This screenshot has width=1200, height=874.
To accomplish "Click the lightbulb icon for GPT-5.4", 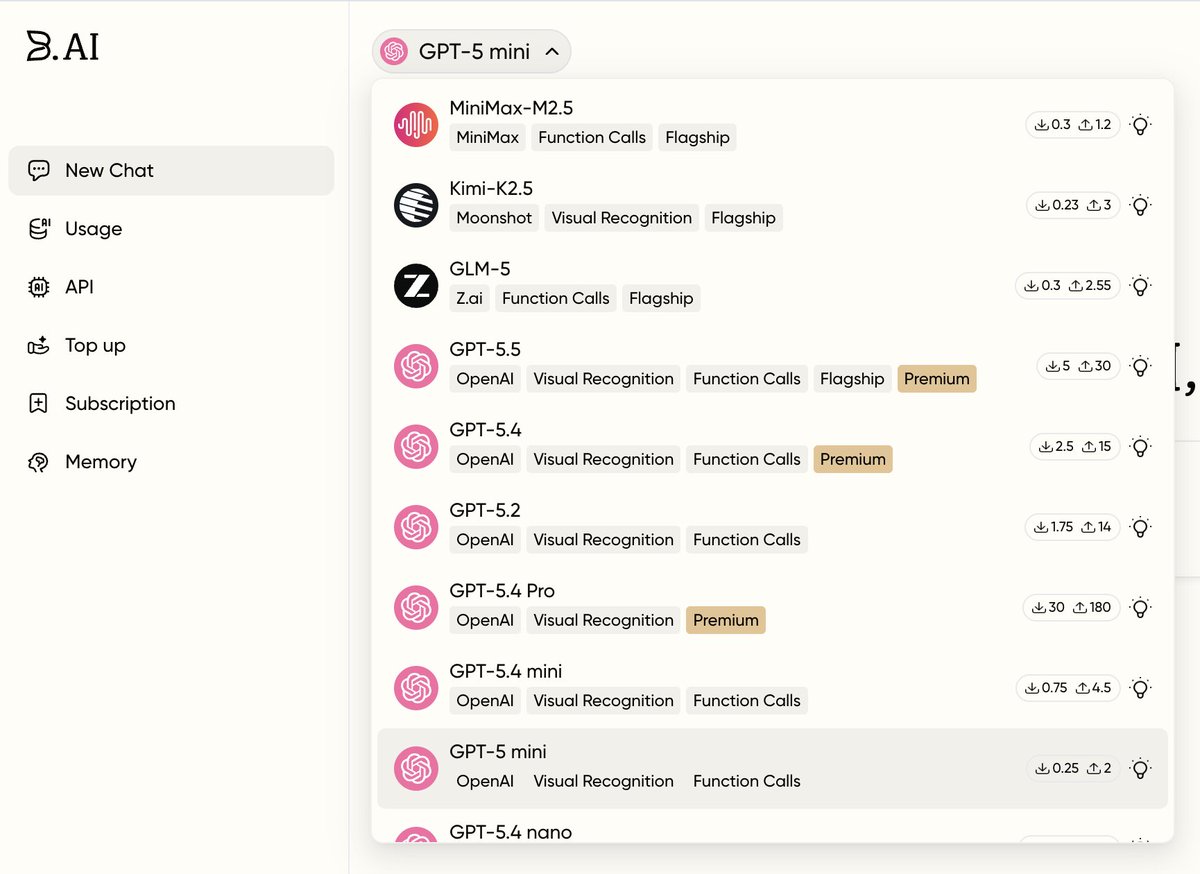I will click(1140, 447).
